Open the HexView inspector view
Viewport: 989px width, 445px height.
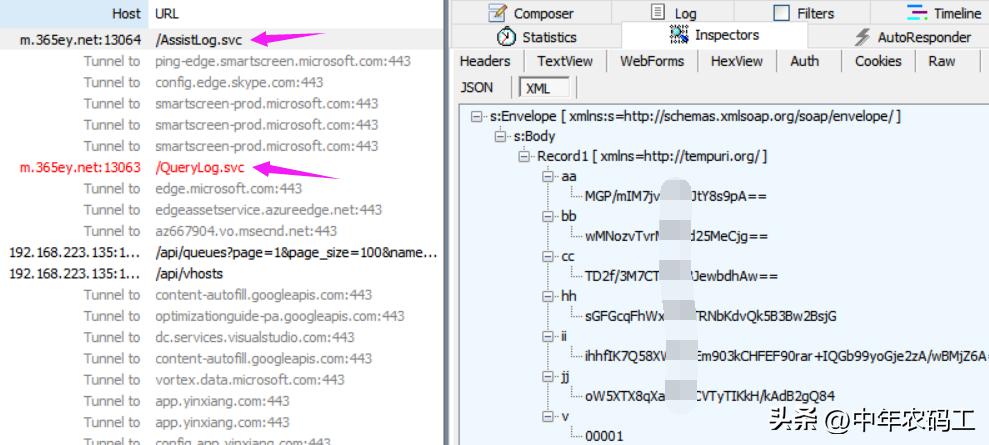(x=737, y=61)
